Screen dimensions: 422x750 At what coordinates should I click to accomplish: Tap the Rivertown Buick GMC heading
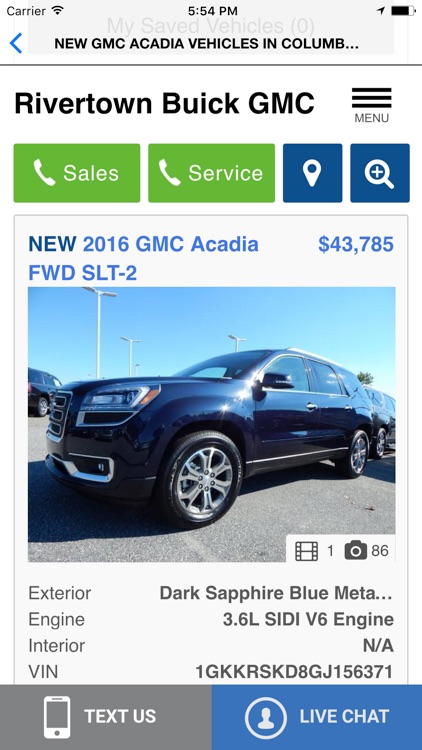pos(164,103)
